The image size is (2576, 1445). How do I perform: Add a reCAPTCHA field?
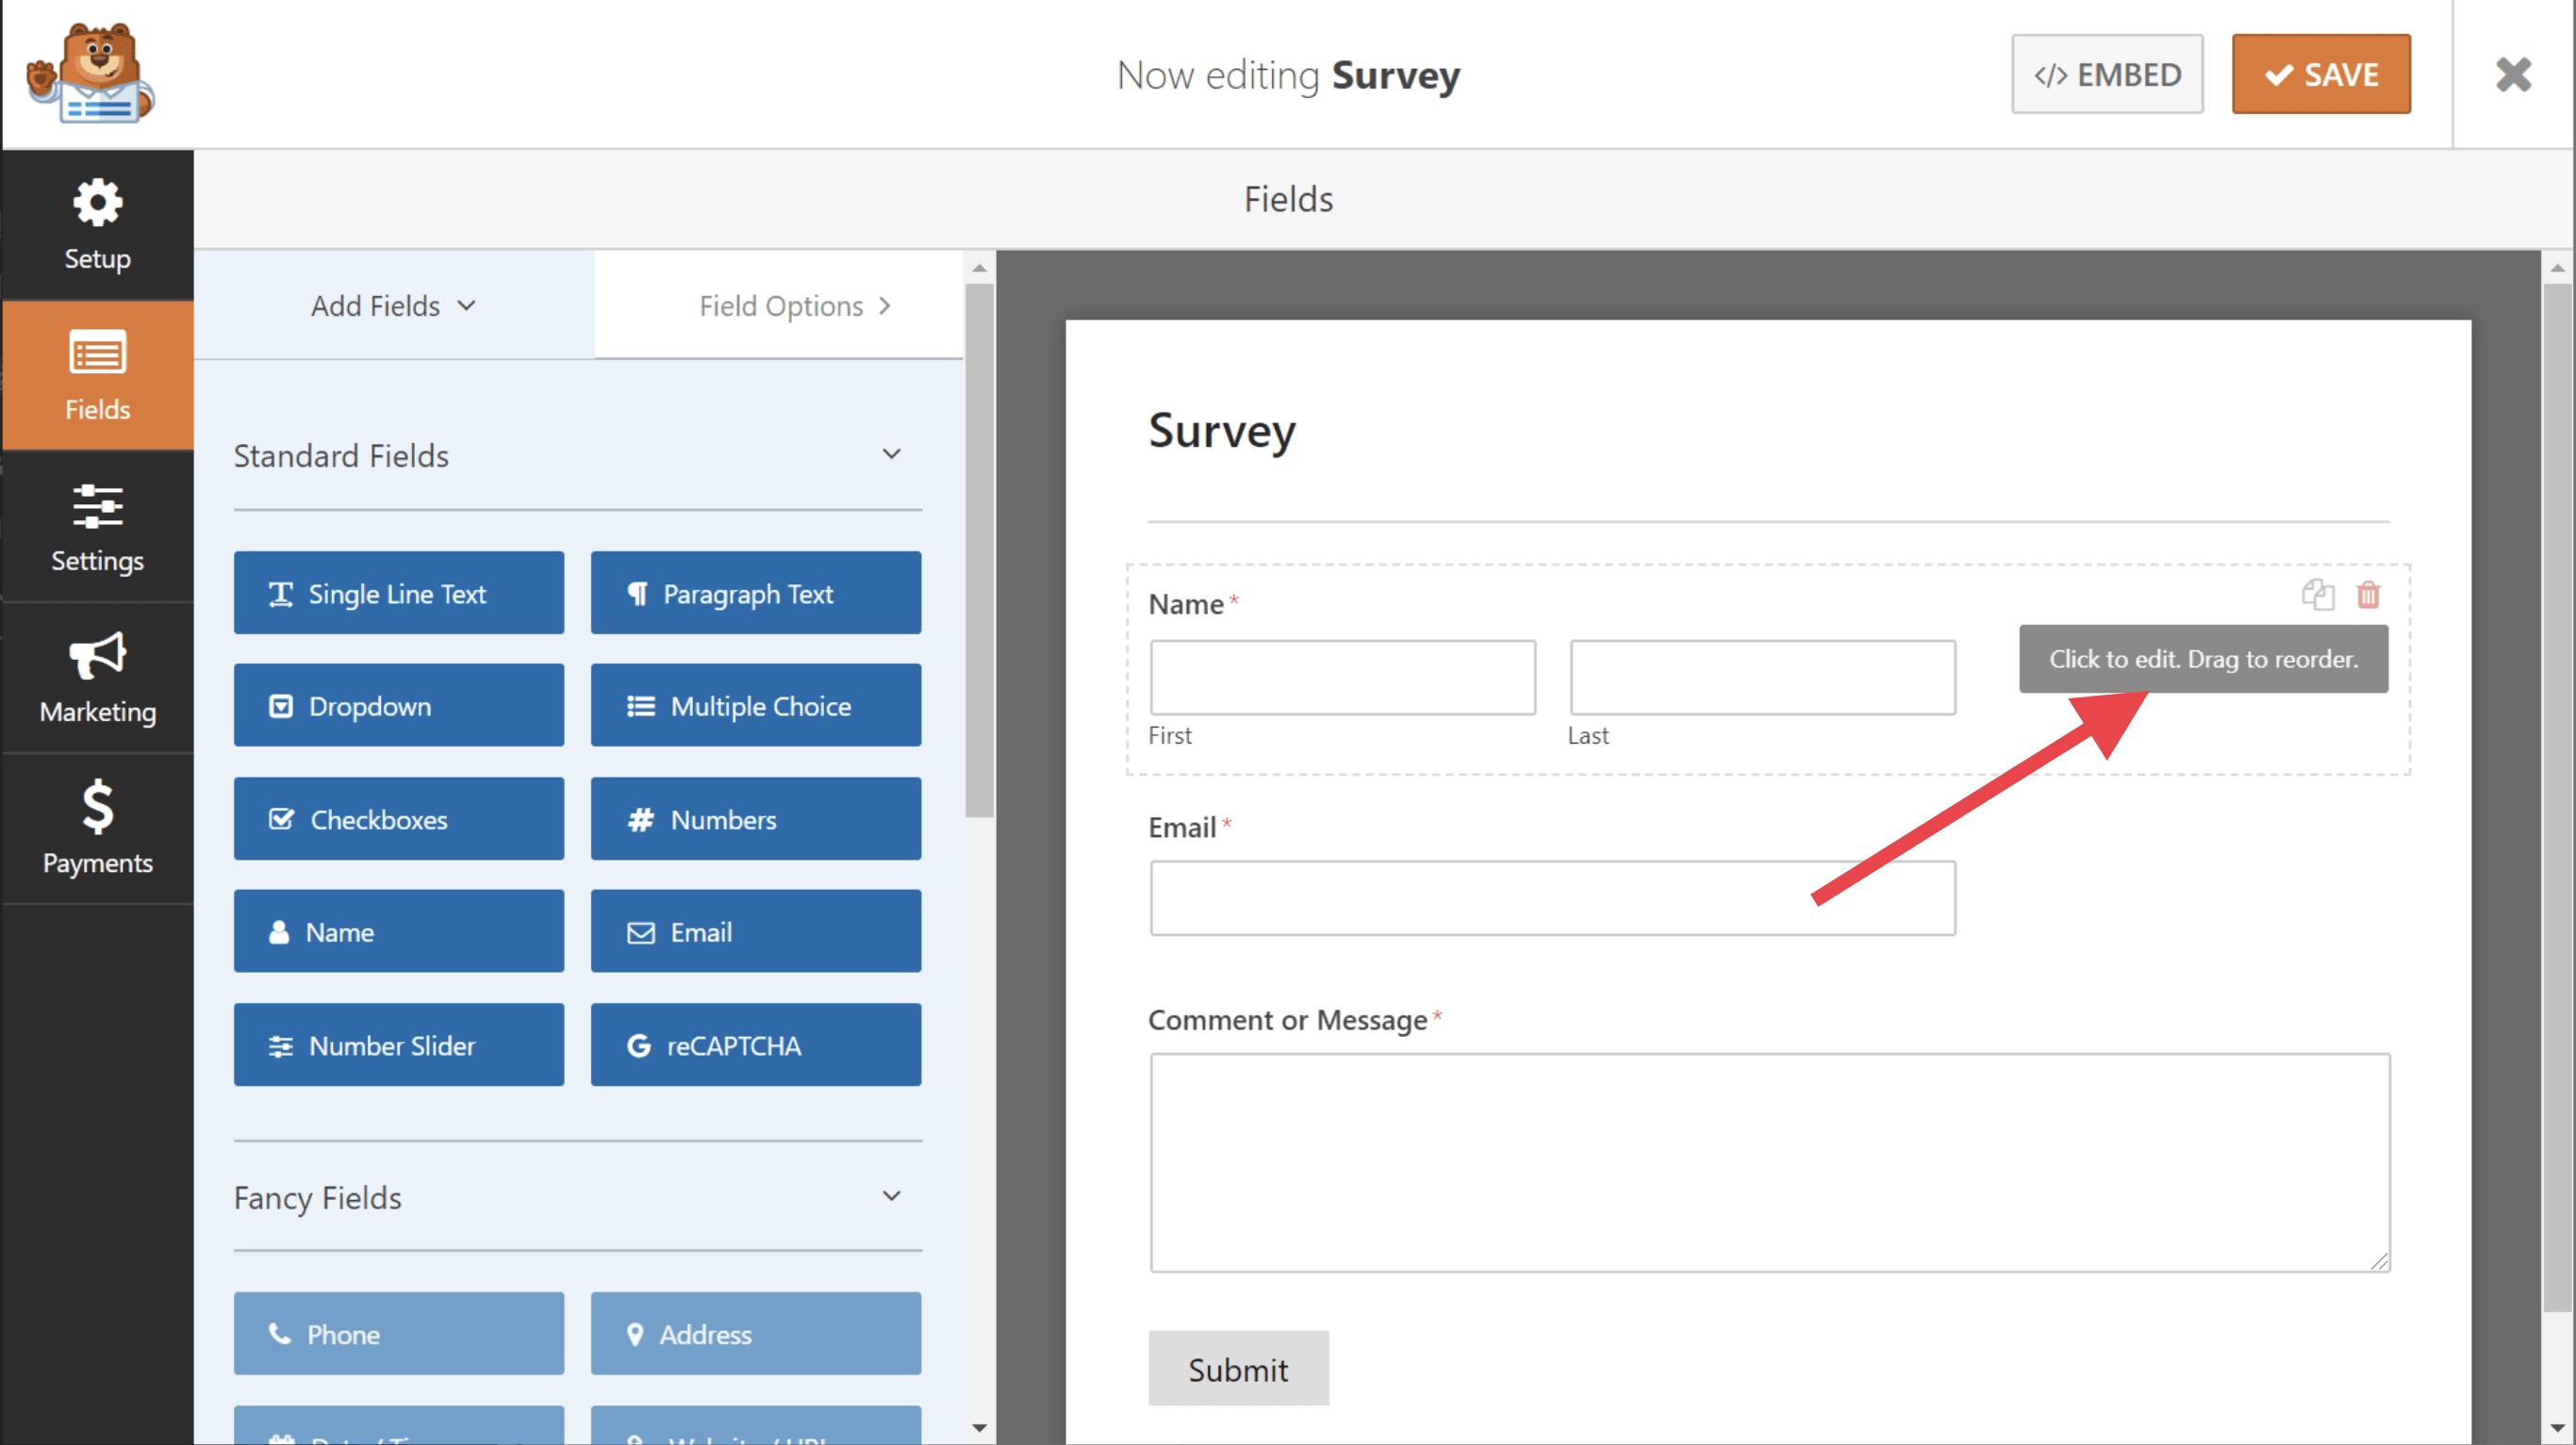pos(756,1045)
